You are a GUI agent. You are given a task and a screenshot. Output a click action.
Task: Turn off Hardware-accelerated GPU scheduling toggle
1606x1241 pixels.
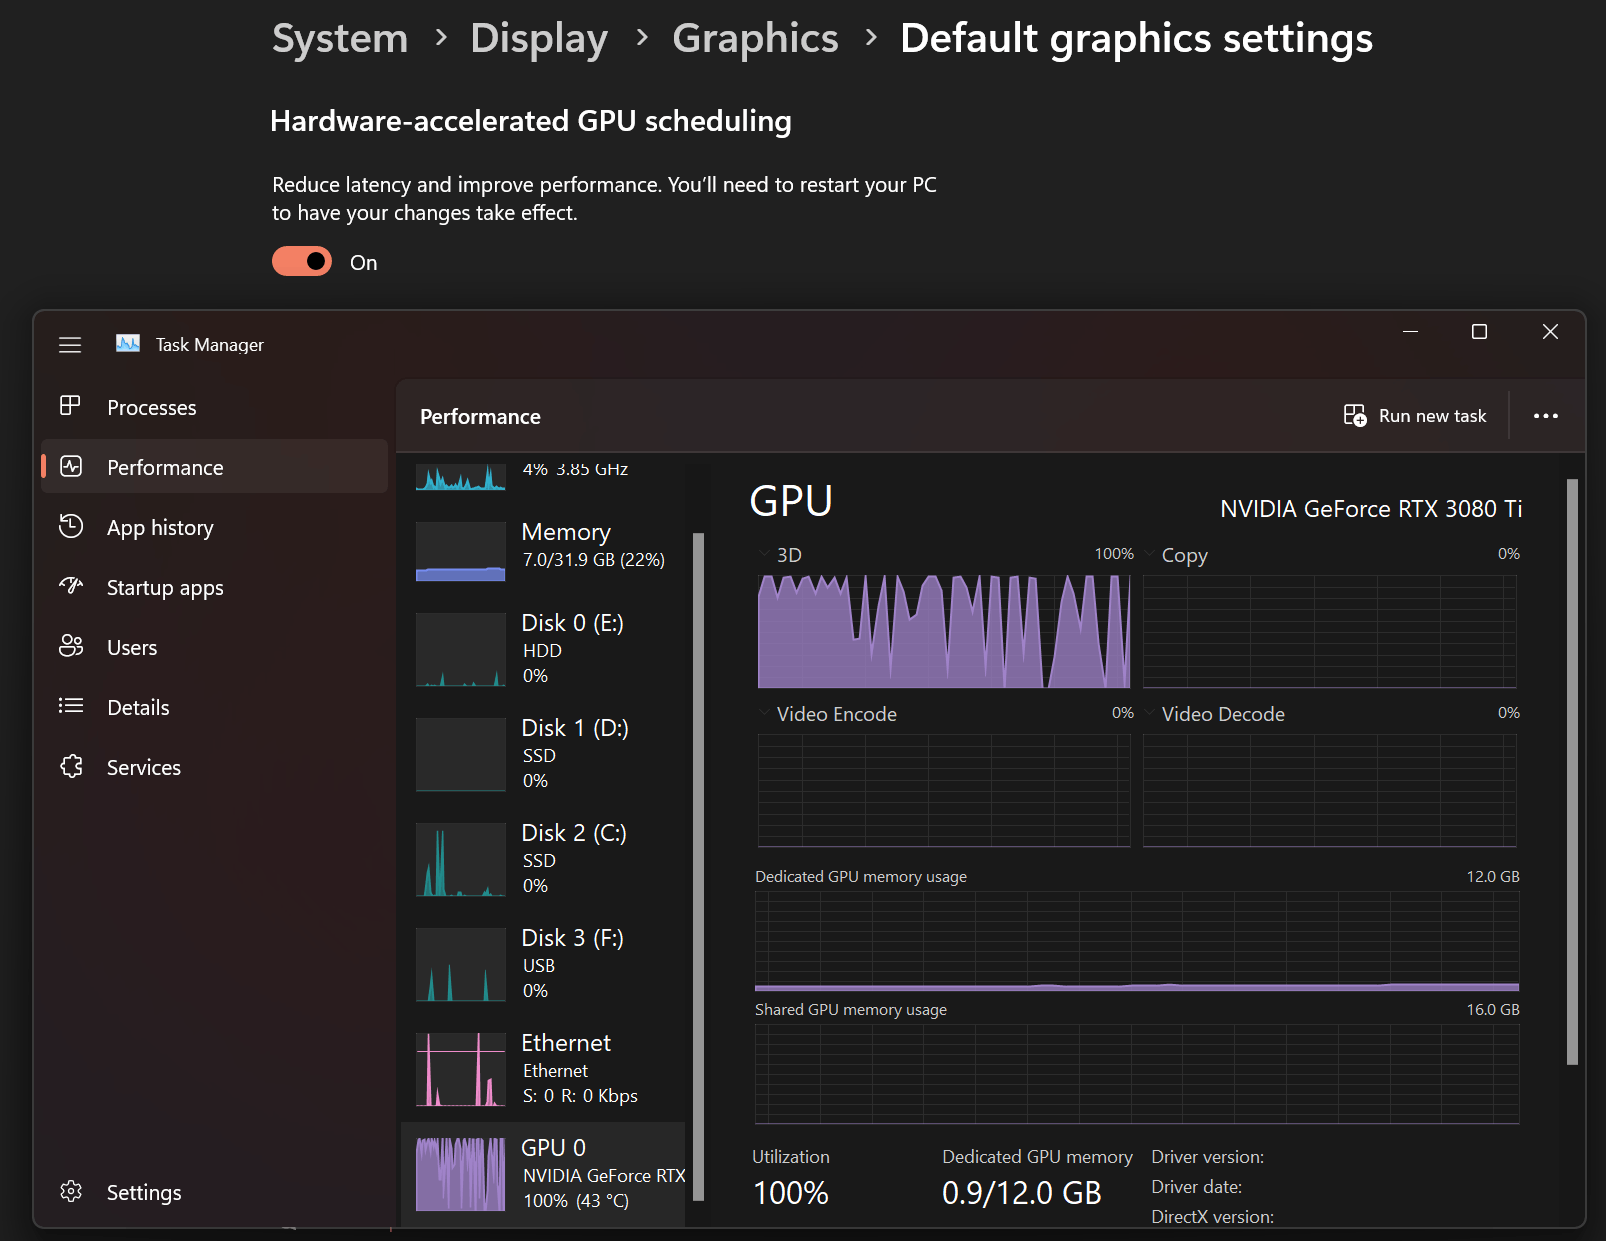pyautogui.click(x=302, y=261)
